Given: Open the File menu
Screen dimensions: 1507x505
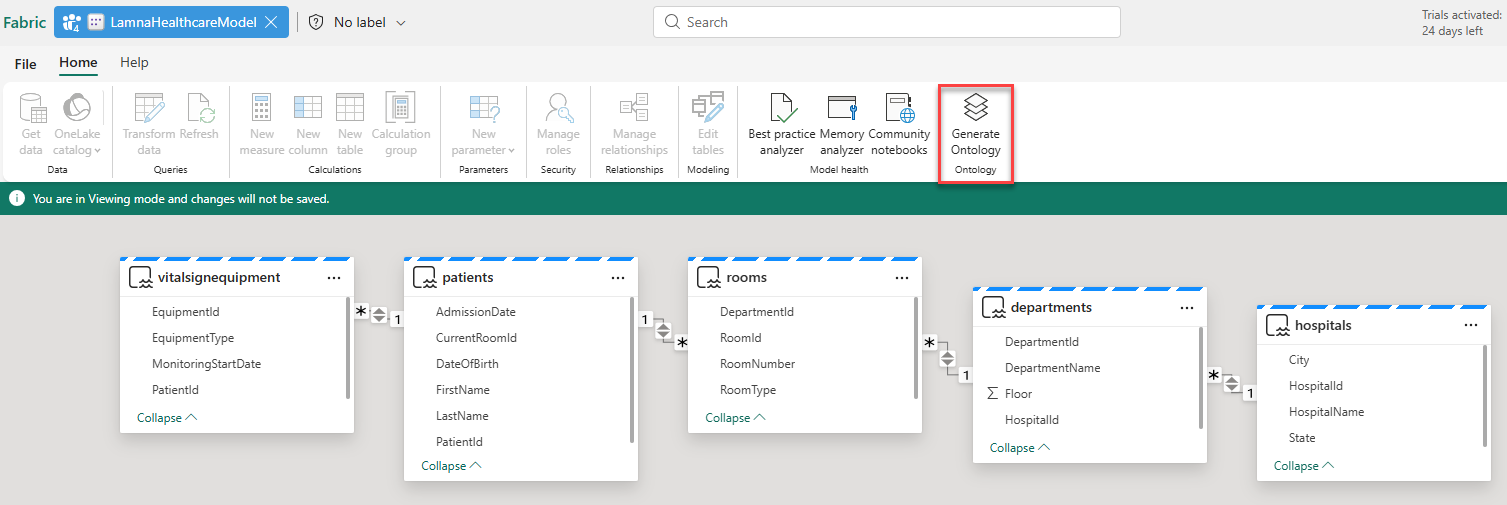Looking at the screenshot, I should (x=26, y=64).
